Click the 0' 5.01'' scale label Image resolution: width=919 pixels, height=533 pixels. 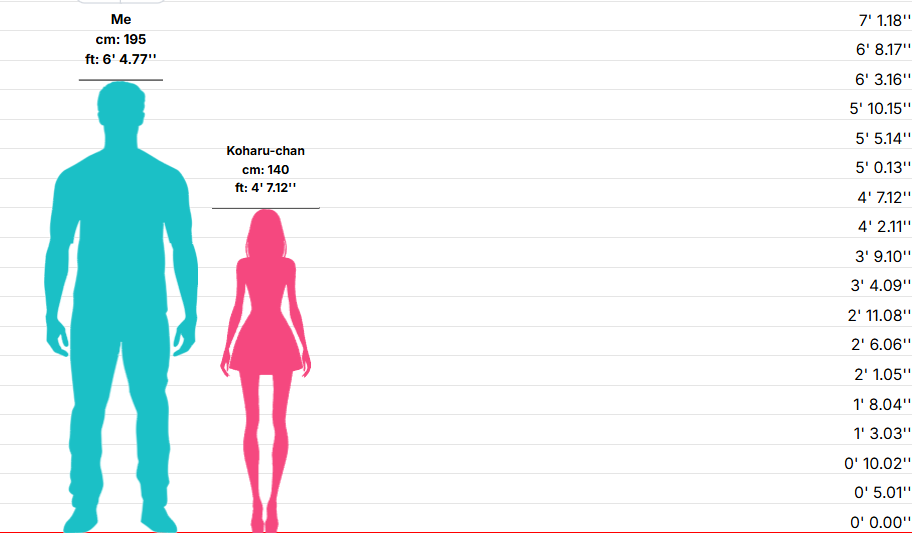click(x=883, y=492)
